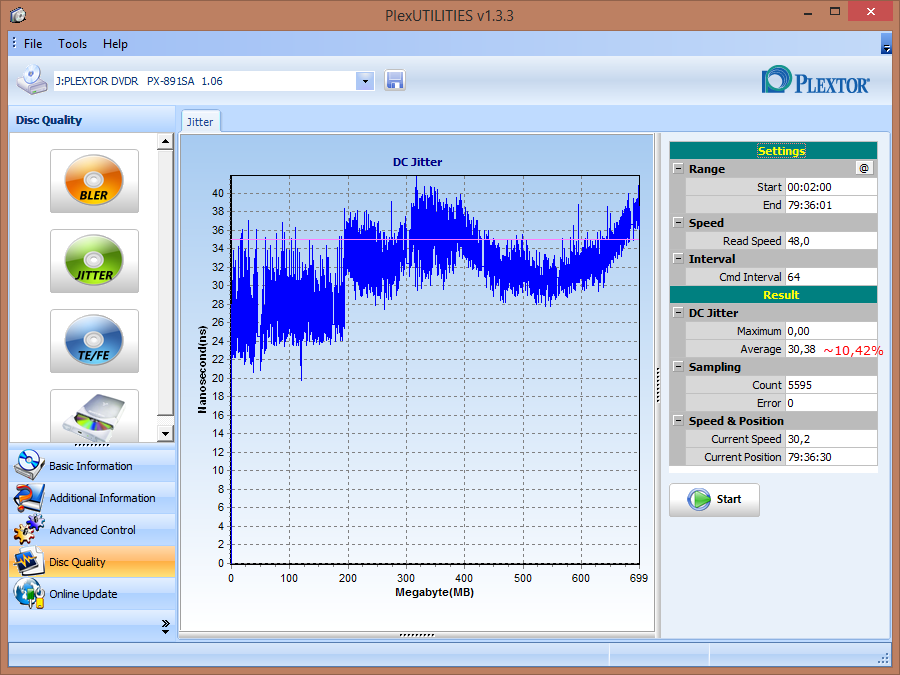Click the Nanosecond(ns) axis label
The height and width of the screenshot is (675, 900).
click(201, 370)
